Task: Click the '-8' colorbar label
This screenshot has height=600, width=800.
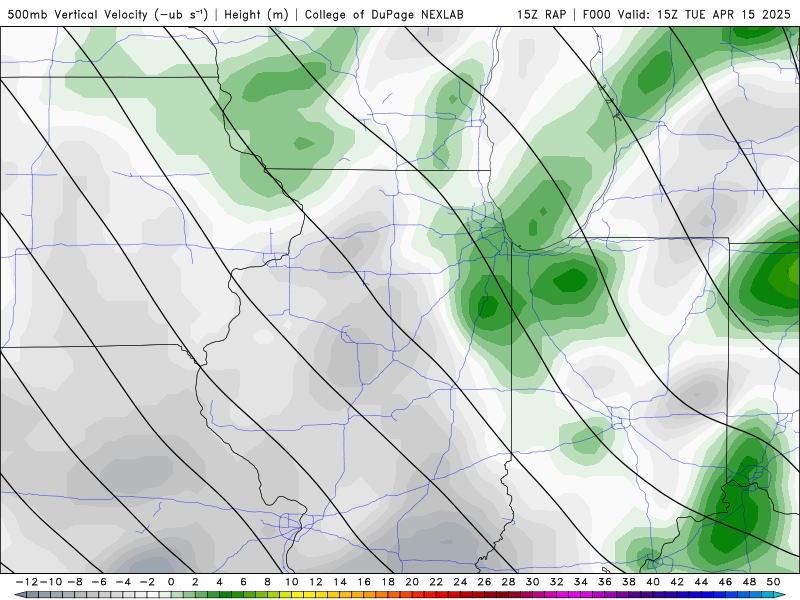Action: (x=74, y=582)
